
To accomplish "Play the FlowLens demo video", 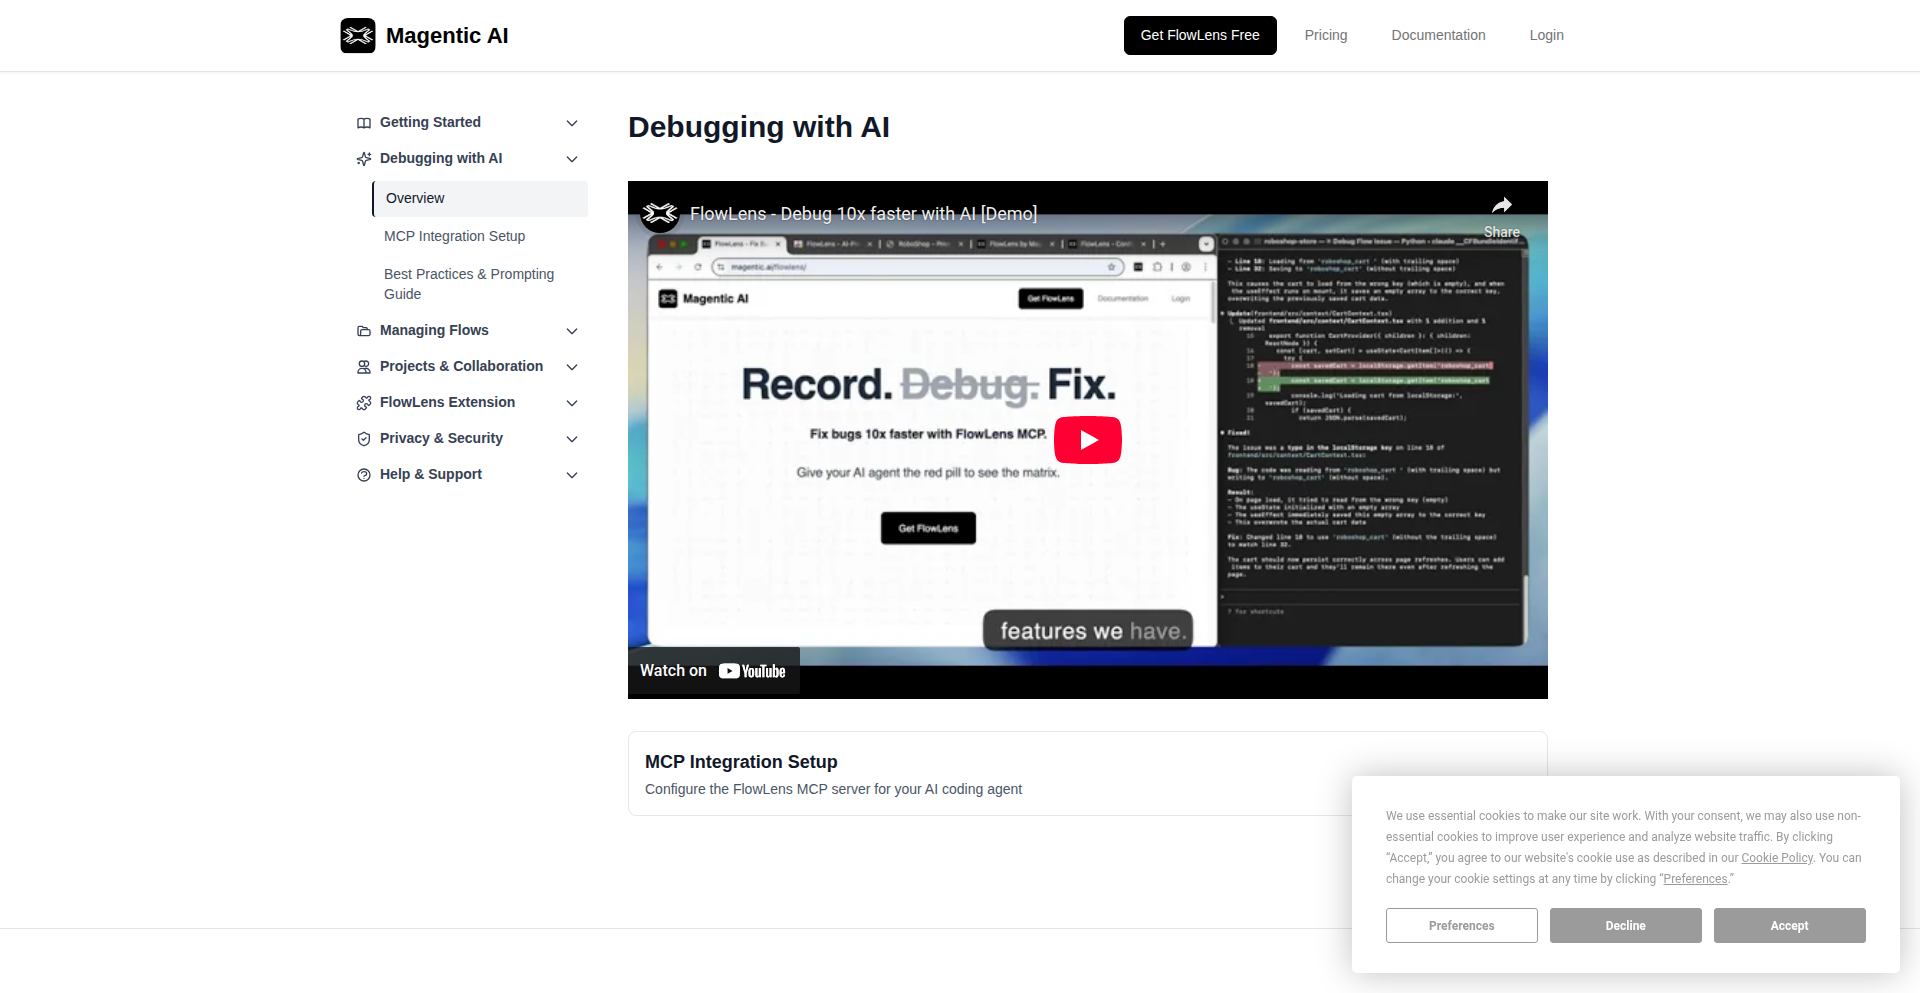I will [1087, 439].
